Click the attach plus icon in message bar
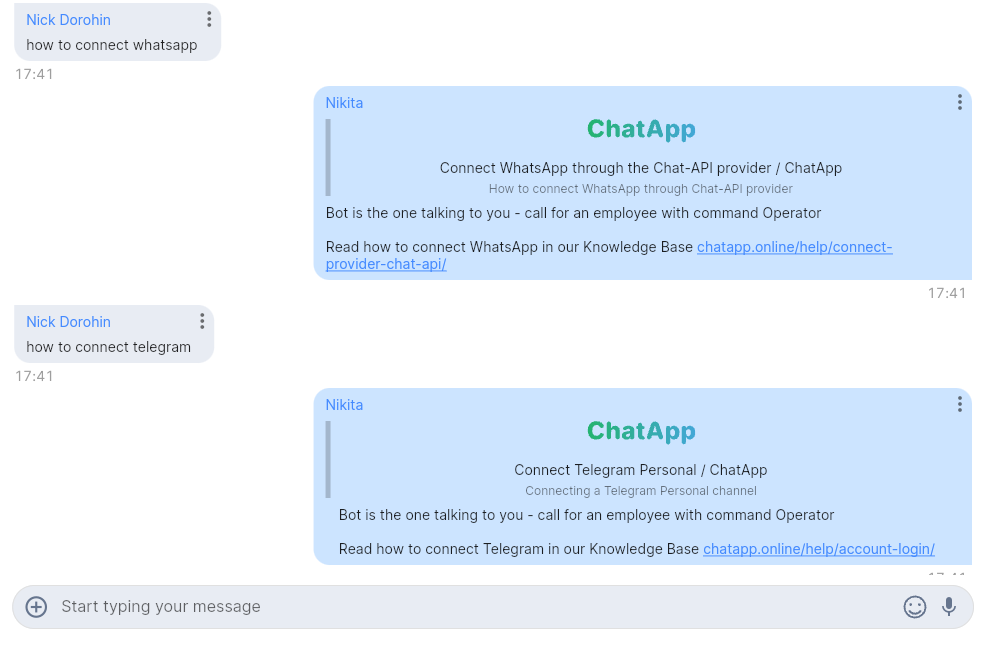Screen dimensions: 1000x652 [x=36, y=607]
